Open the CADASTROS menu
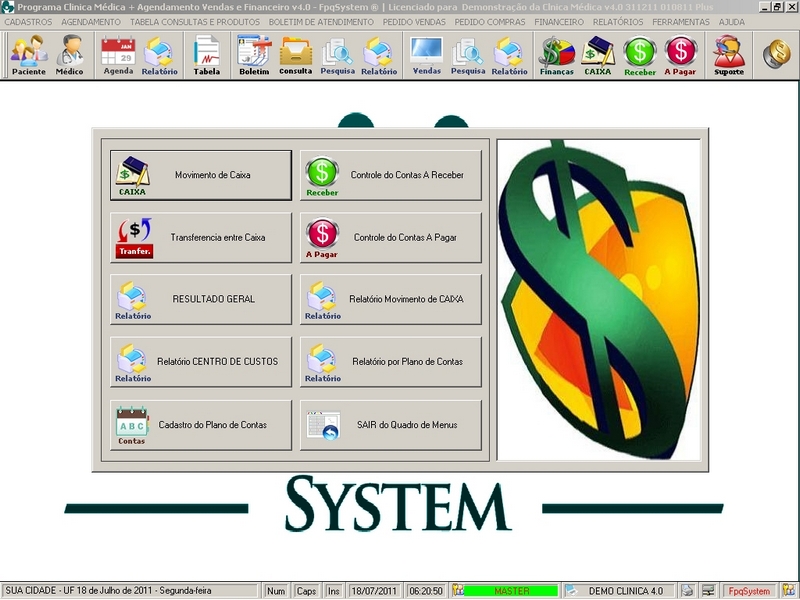 point(28,22)
